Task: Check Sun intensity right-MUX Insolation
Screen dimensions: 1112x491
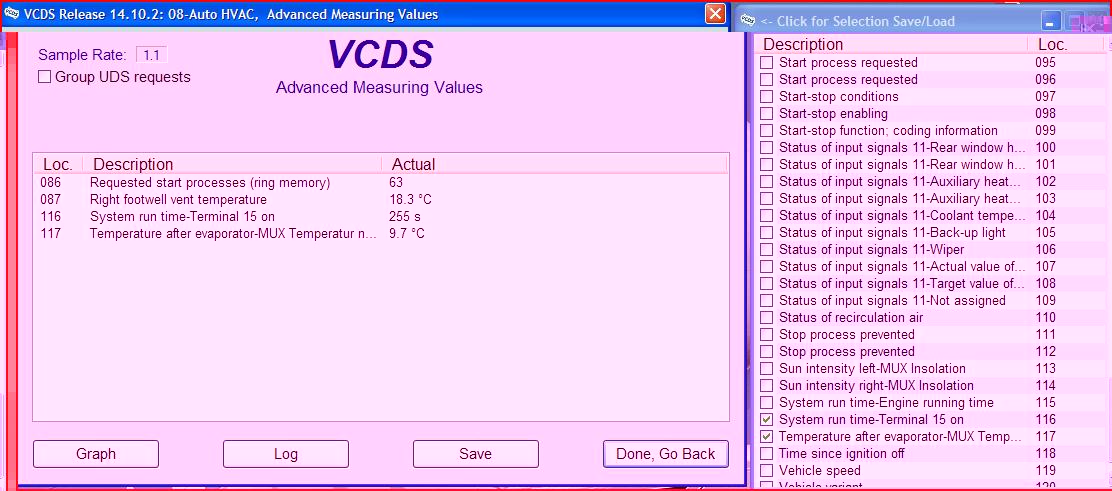Action: (767, 386)
